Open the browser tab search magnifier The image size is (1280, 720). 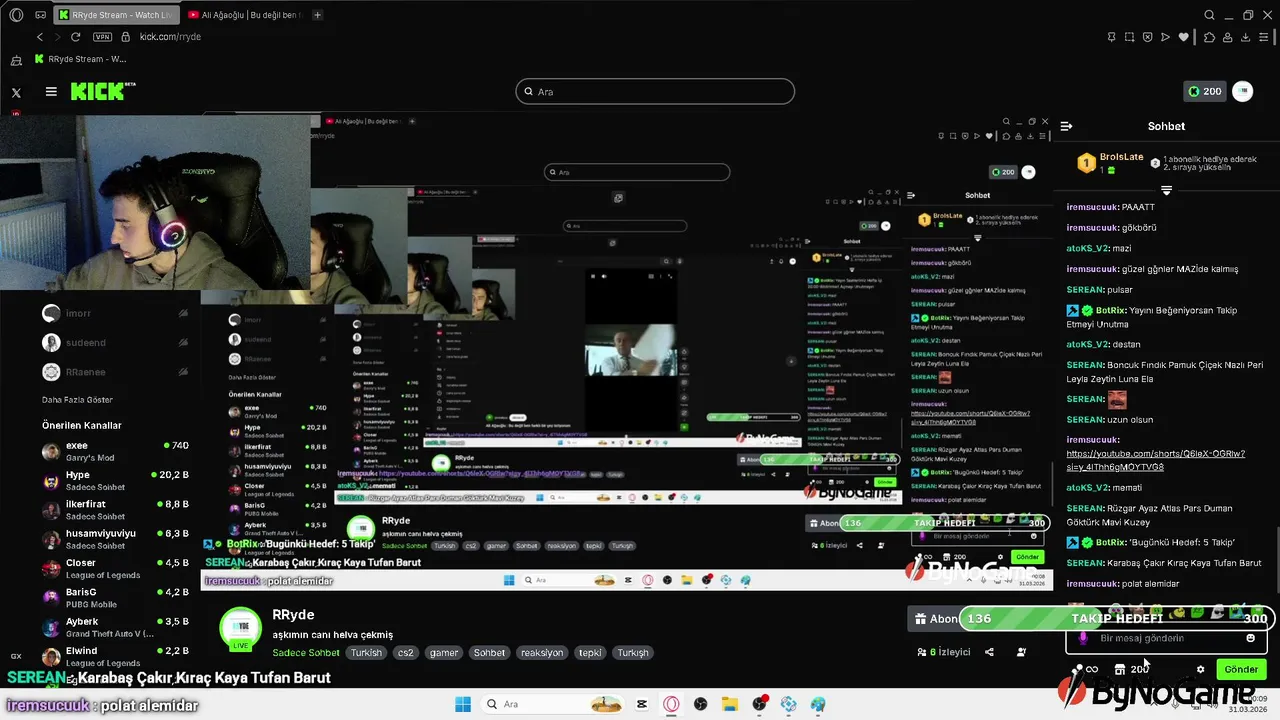(1209, 15)
